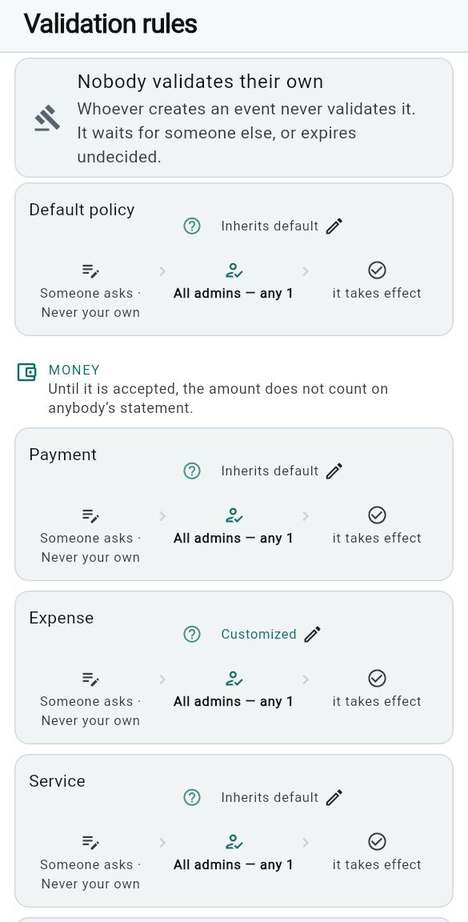Open the help icon on Payment card

192,471
